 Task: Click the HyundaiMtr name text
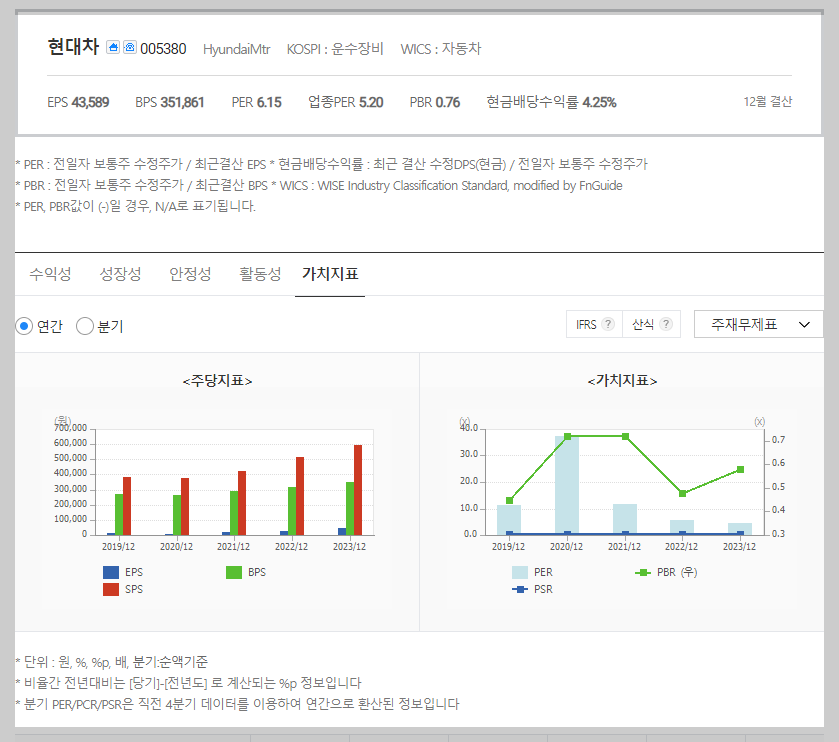(x=237, y=49)
